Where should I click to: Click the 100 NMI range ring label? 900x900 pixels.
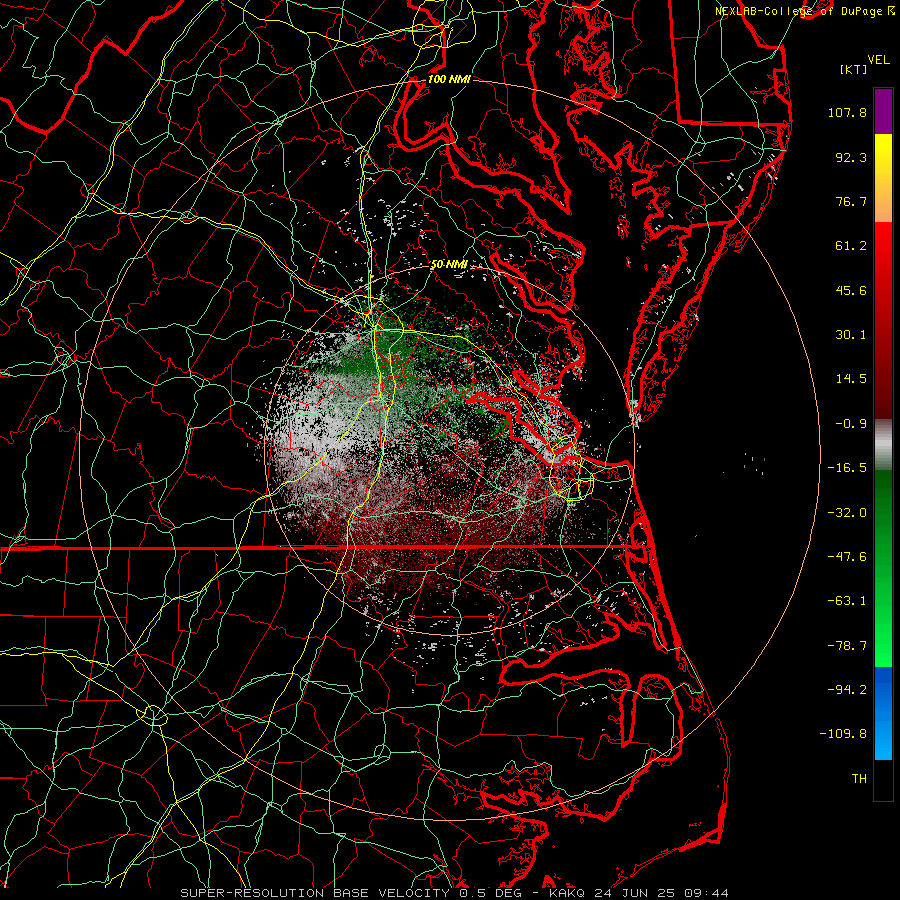click(449, 79)
